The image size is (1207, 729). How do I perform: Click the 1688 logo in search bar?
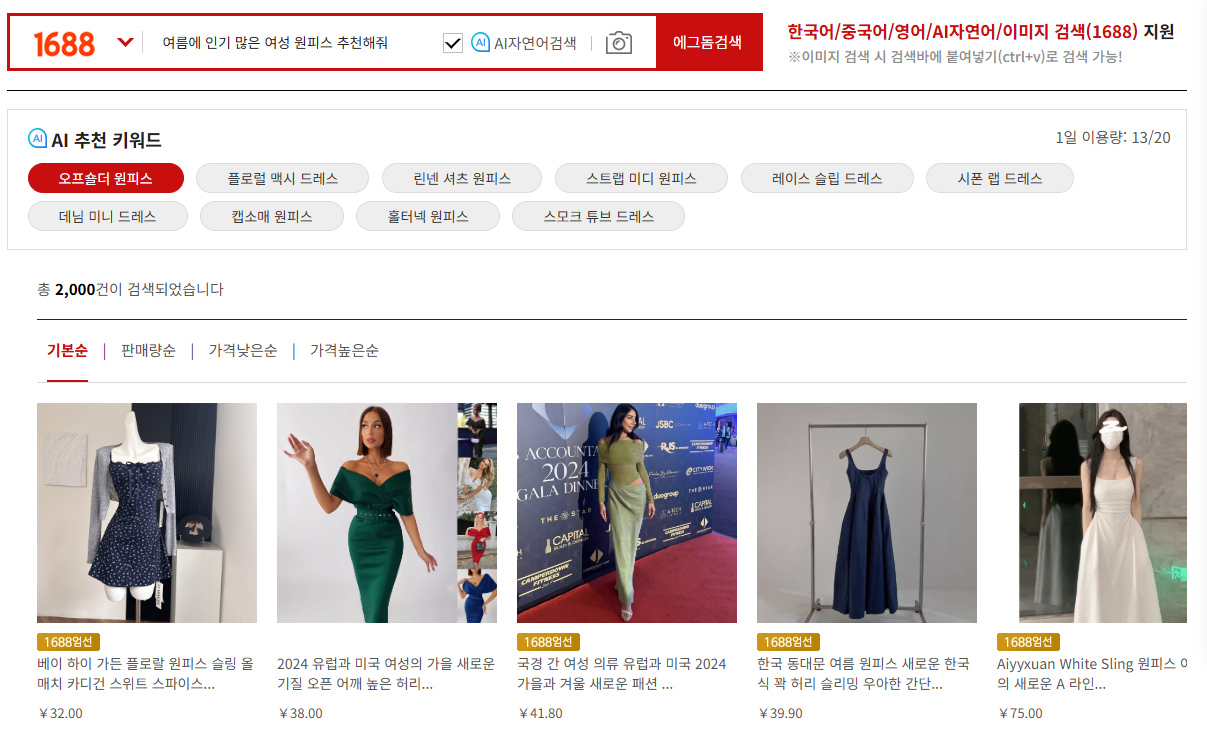click(64, 43)
